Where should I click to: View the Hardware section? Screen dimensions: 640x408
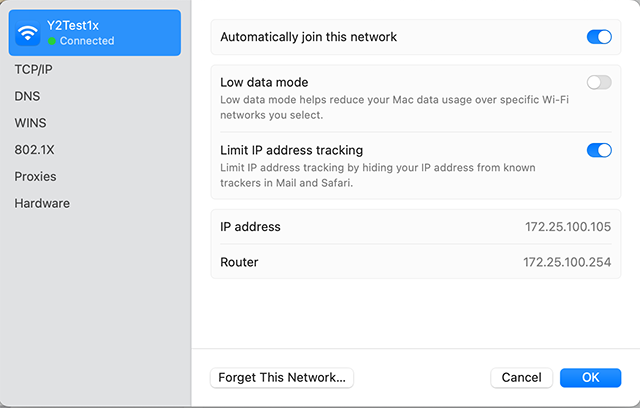pyautogui.click(x=42, y=203)
